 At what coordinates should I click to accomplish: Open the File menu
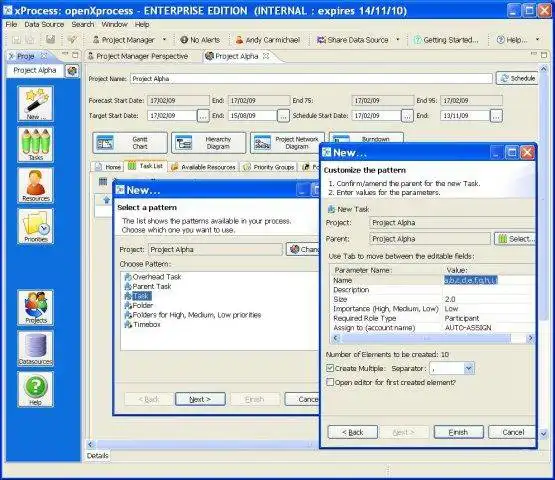pyautogui.click(x=11, y=24)
